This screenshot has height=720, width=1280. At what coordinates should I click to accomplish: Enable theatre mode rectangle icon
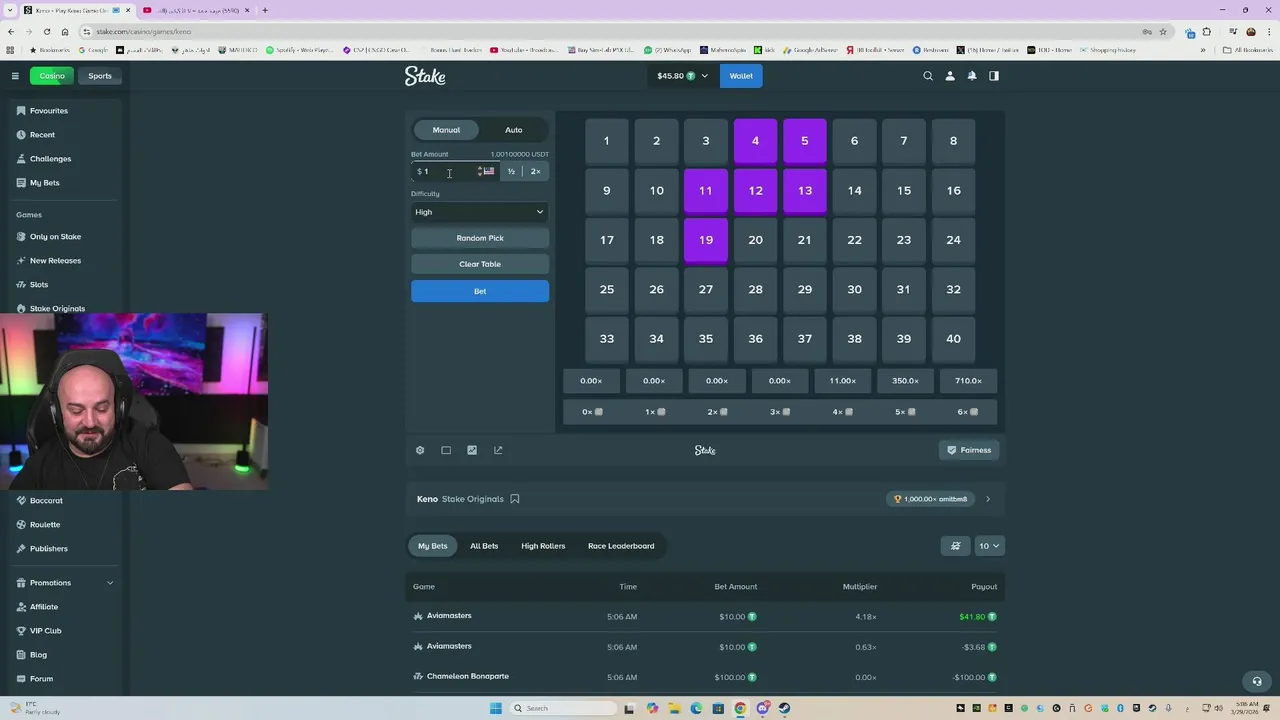pos(446,450)
